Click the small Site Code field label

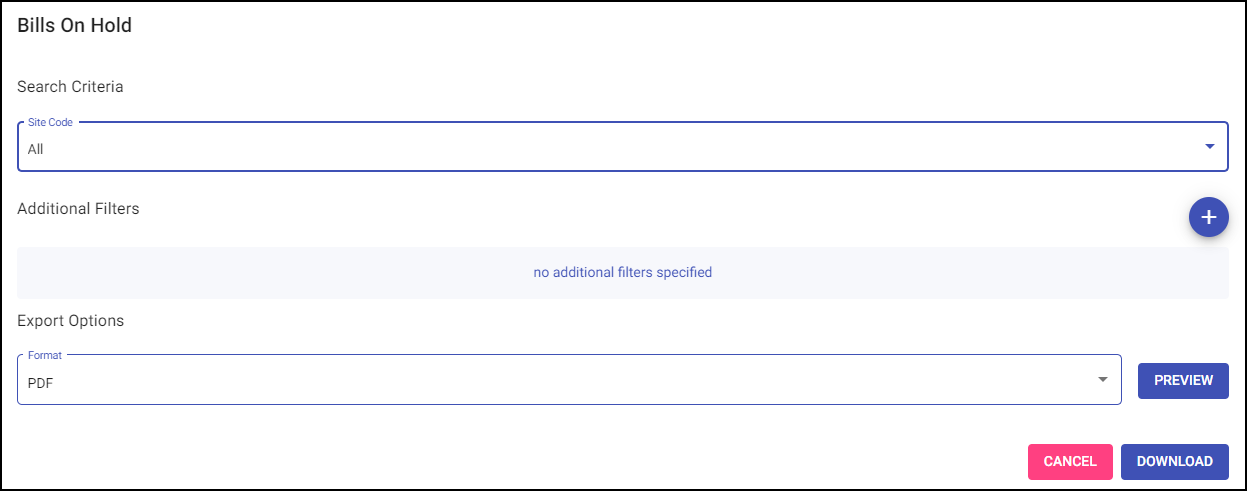50,122
